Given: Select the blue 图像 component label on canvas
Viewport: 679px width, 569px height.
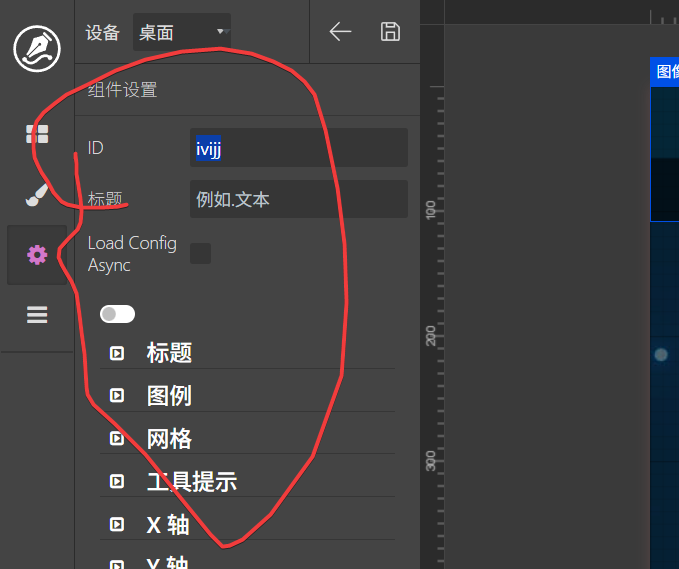Looking at the screenshot, I should (666, 72).
